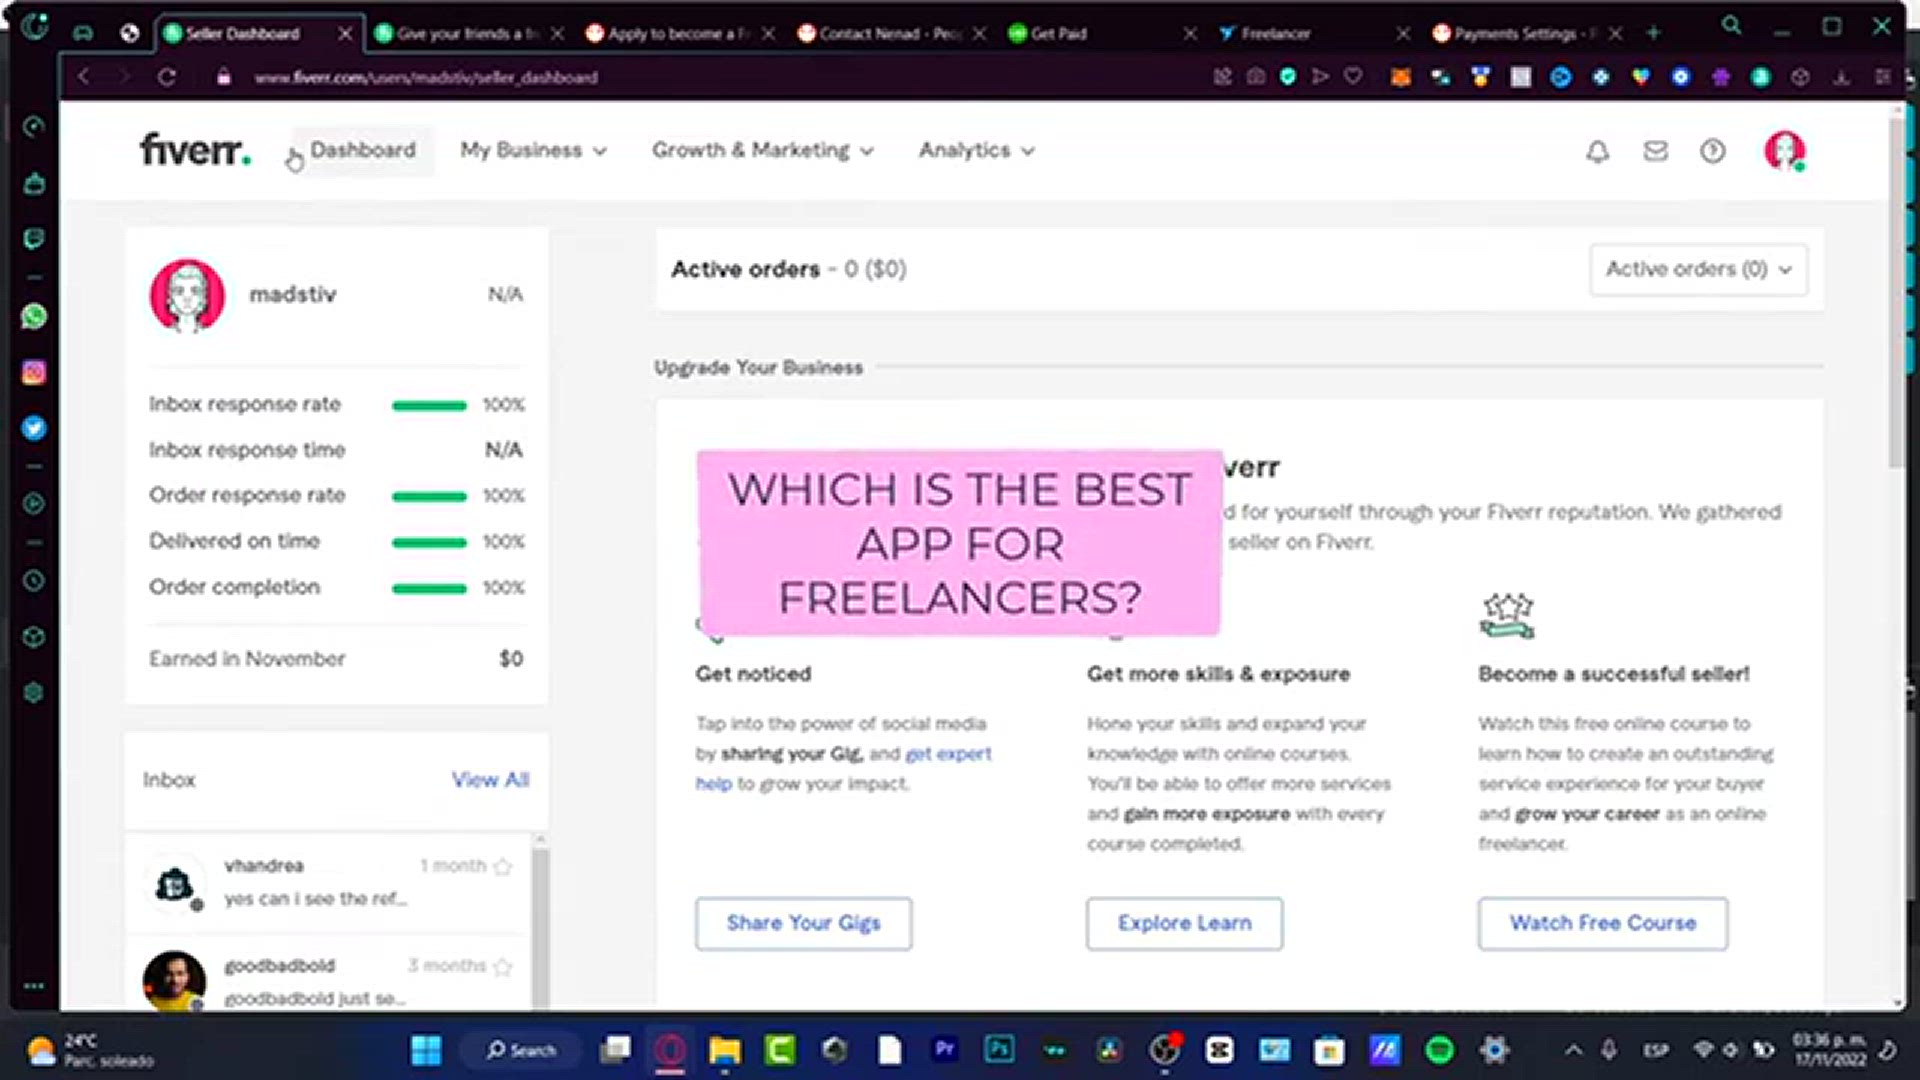
Task: Click the Earned in November amount
Action: [511, 659]
